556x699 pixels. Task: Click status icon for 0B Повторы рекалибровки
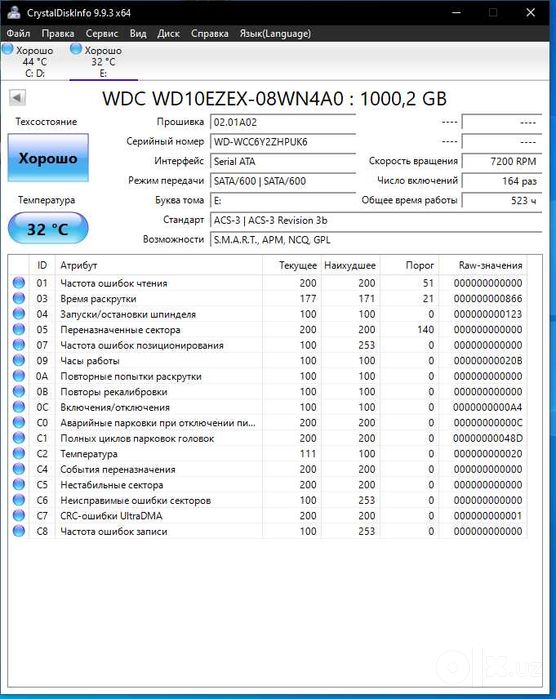[x=19, y=391]
